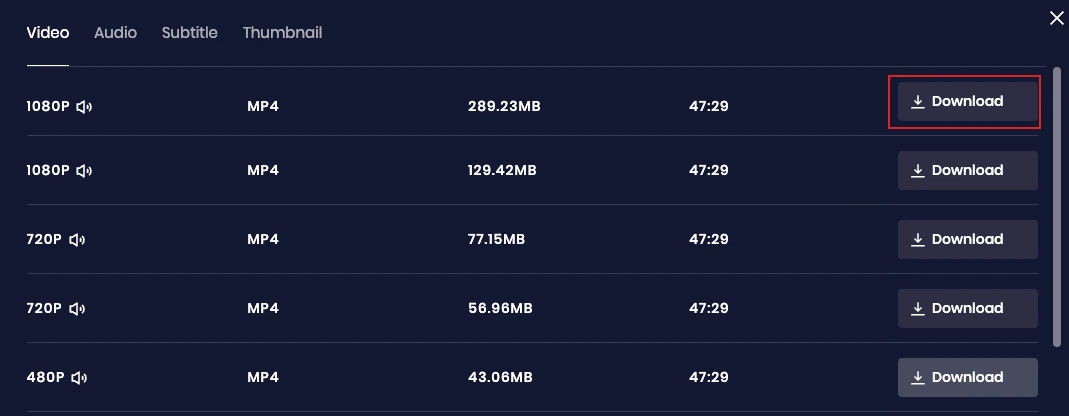Click the 1080P label on the first row
The width and height of the screenshot is (1069, 416).
[x=48, y=102]
